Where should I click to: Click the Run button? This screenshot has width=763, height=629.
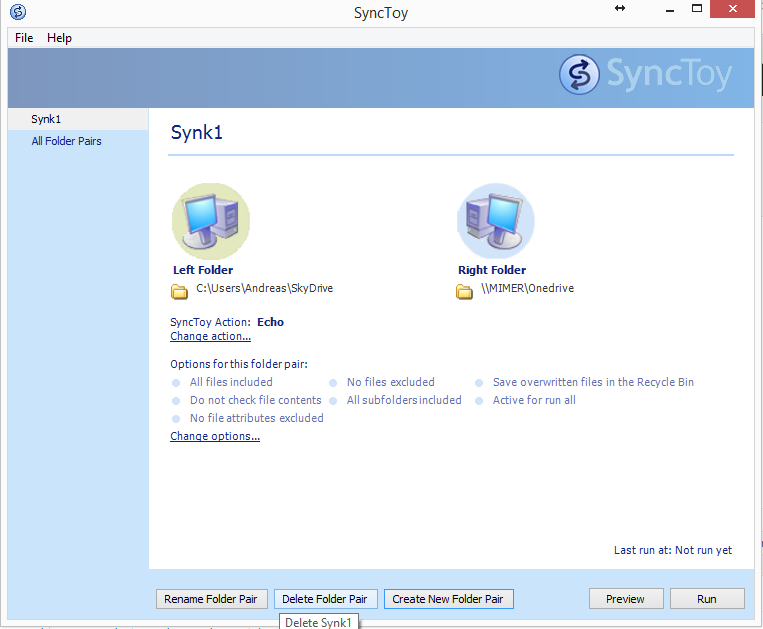pyautogui.click(x=707, y=599)
